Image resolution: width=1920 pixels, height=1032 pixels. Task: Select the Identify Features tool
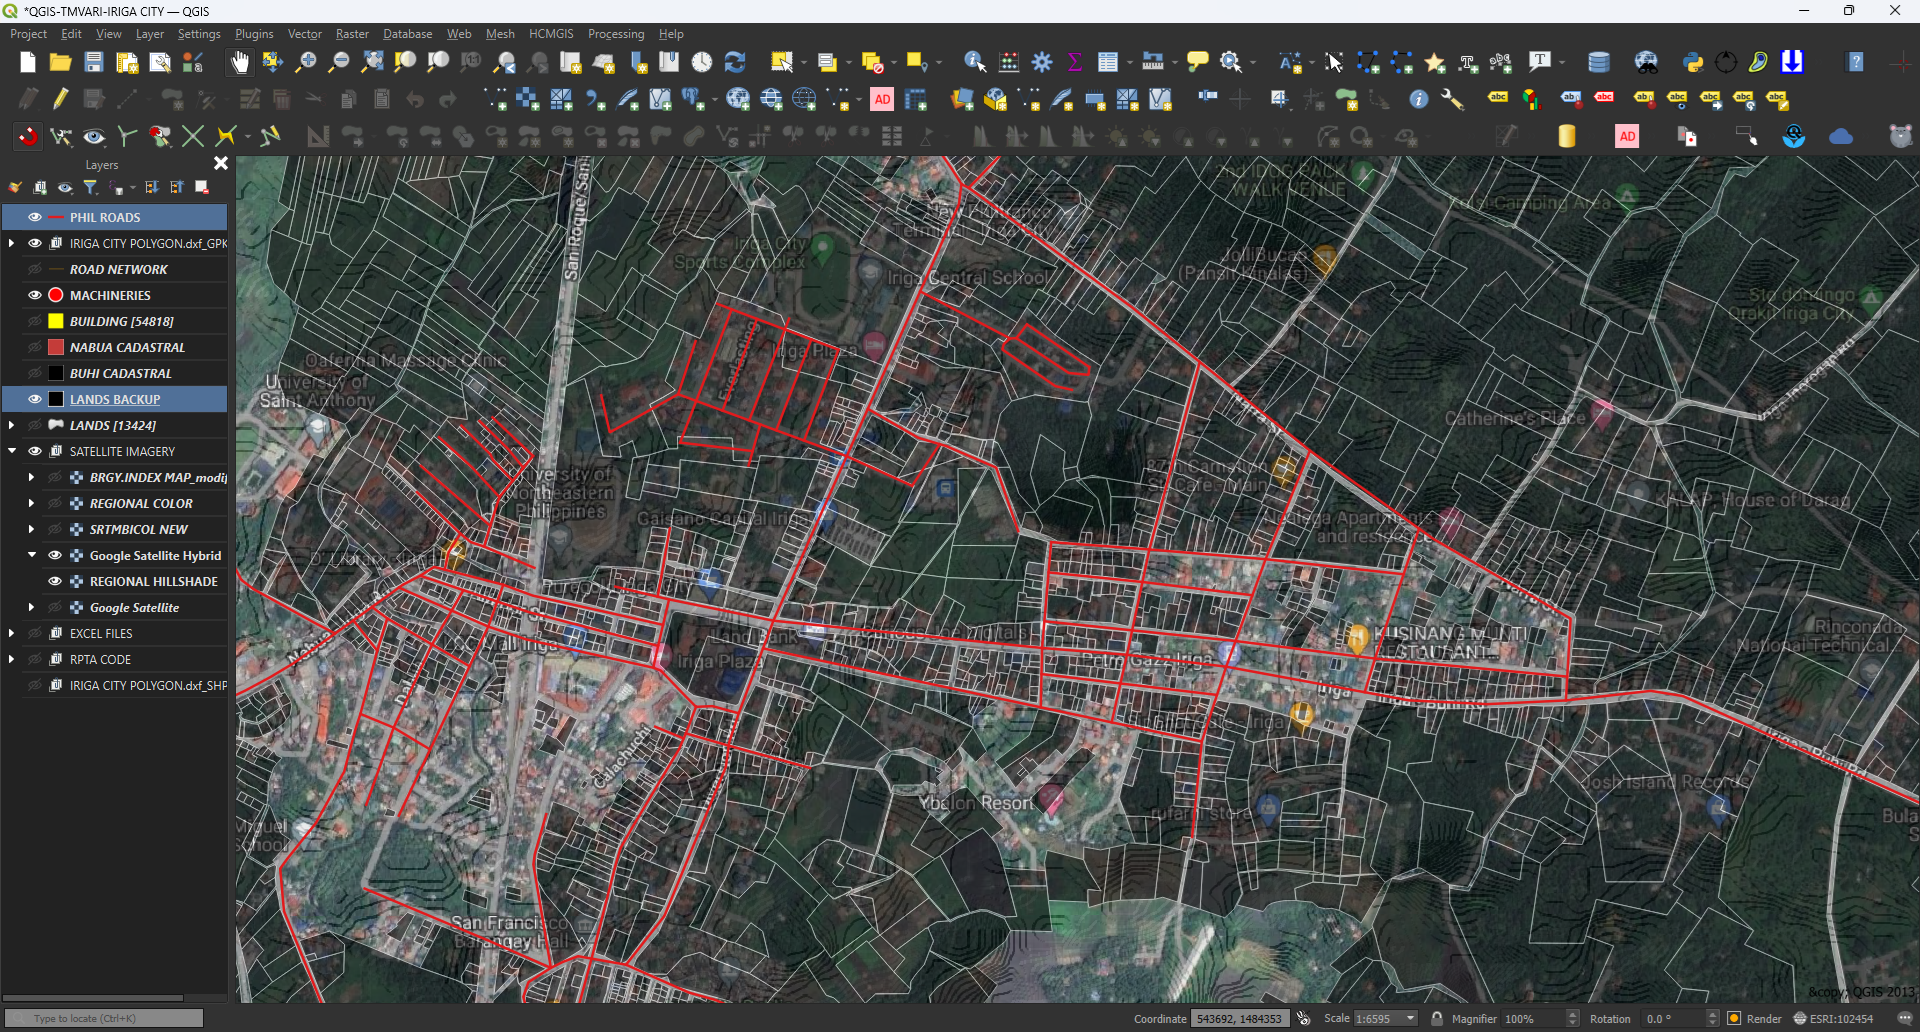tap(972, 62)
